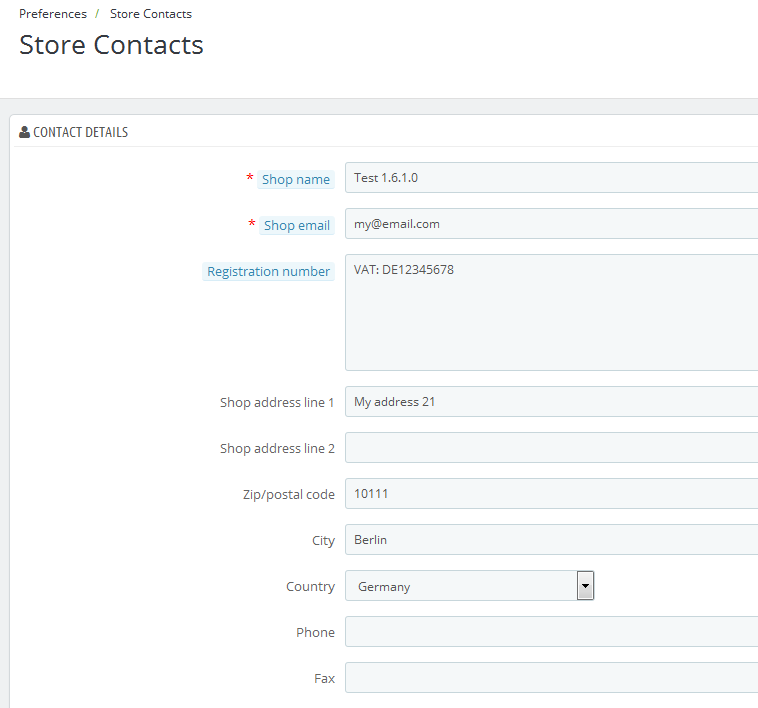758x708 pixels.
Task: Click the empty Shop address line 2 field
Action: tap(552, 448)
